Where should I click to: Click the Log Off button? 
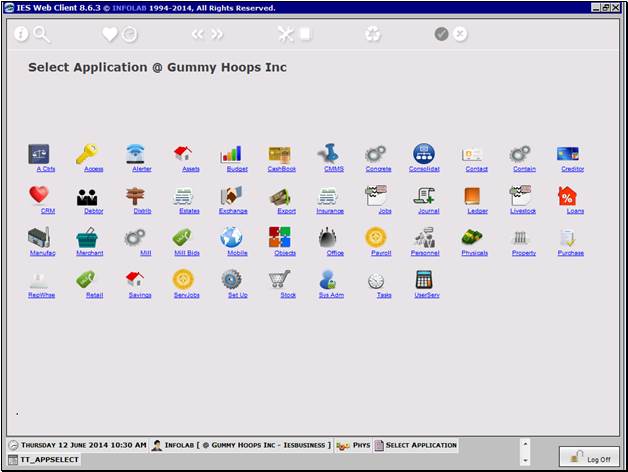pyautogui.click(x=590, y=457)
